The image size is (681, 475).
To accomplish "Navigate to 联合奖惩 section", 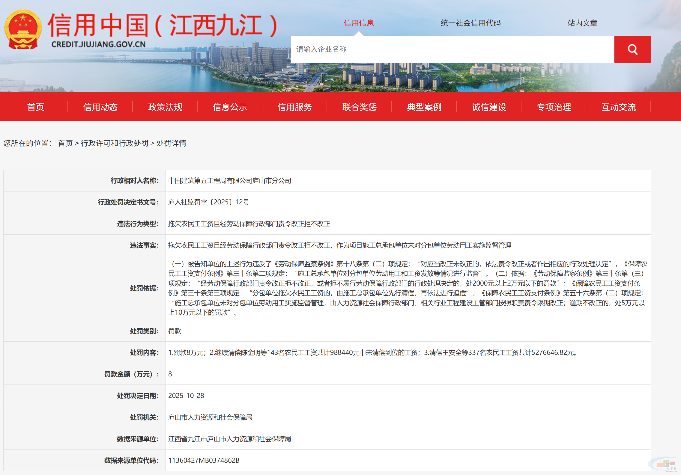I will 359,106.
